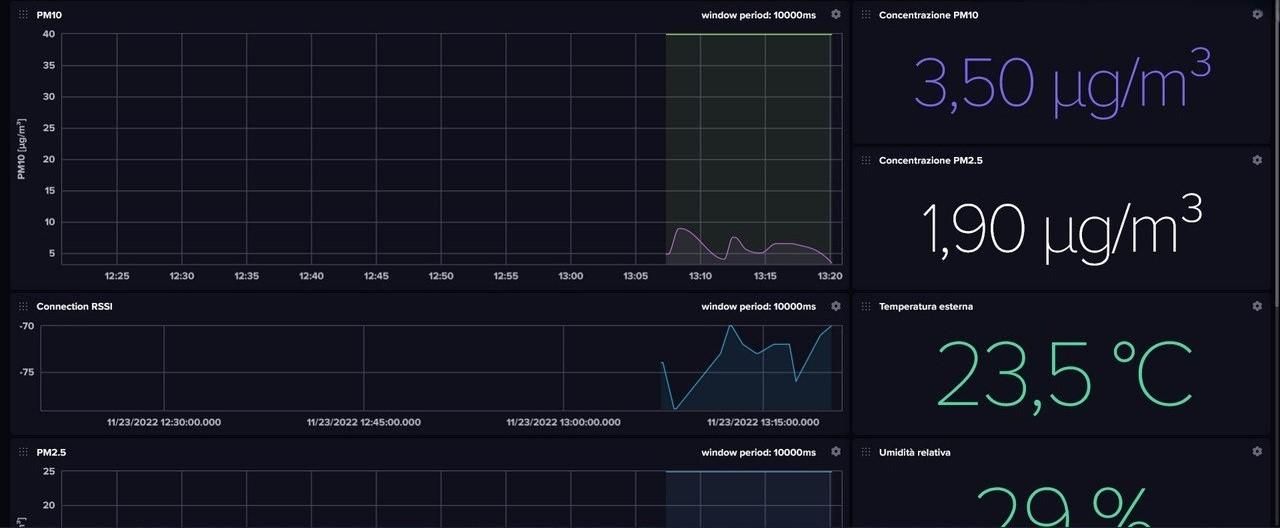Click the RSSI graph peak near 13:15
Viewport: 1280px width, 528px height.
point(731,326)
